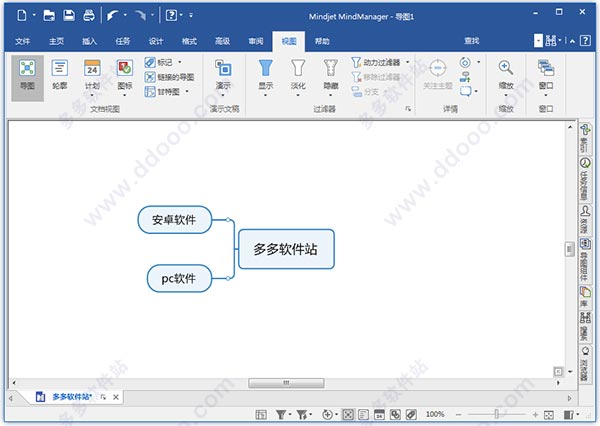This screenshot has height=426, width=600.
Task: Switch to the 插入 Insert tab
Action: [90, 41]
